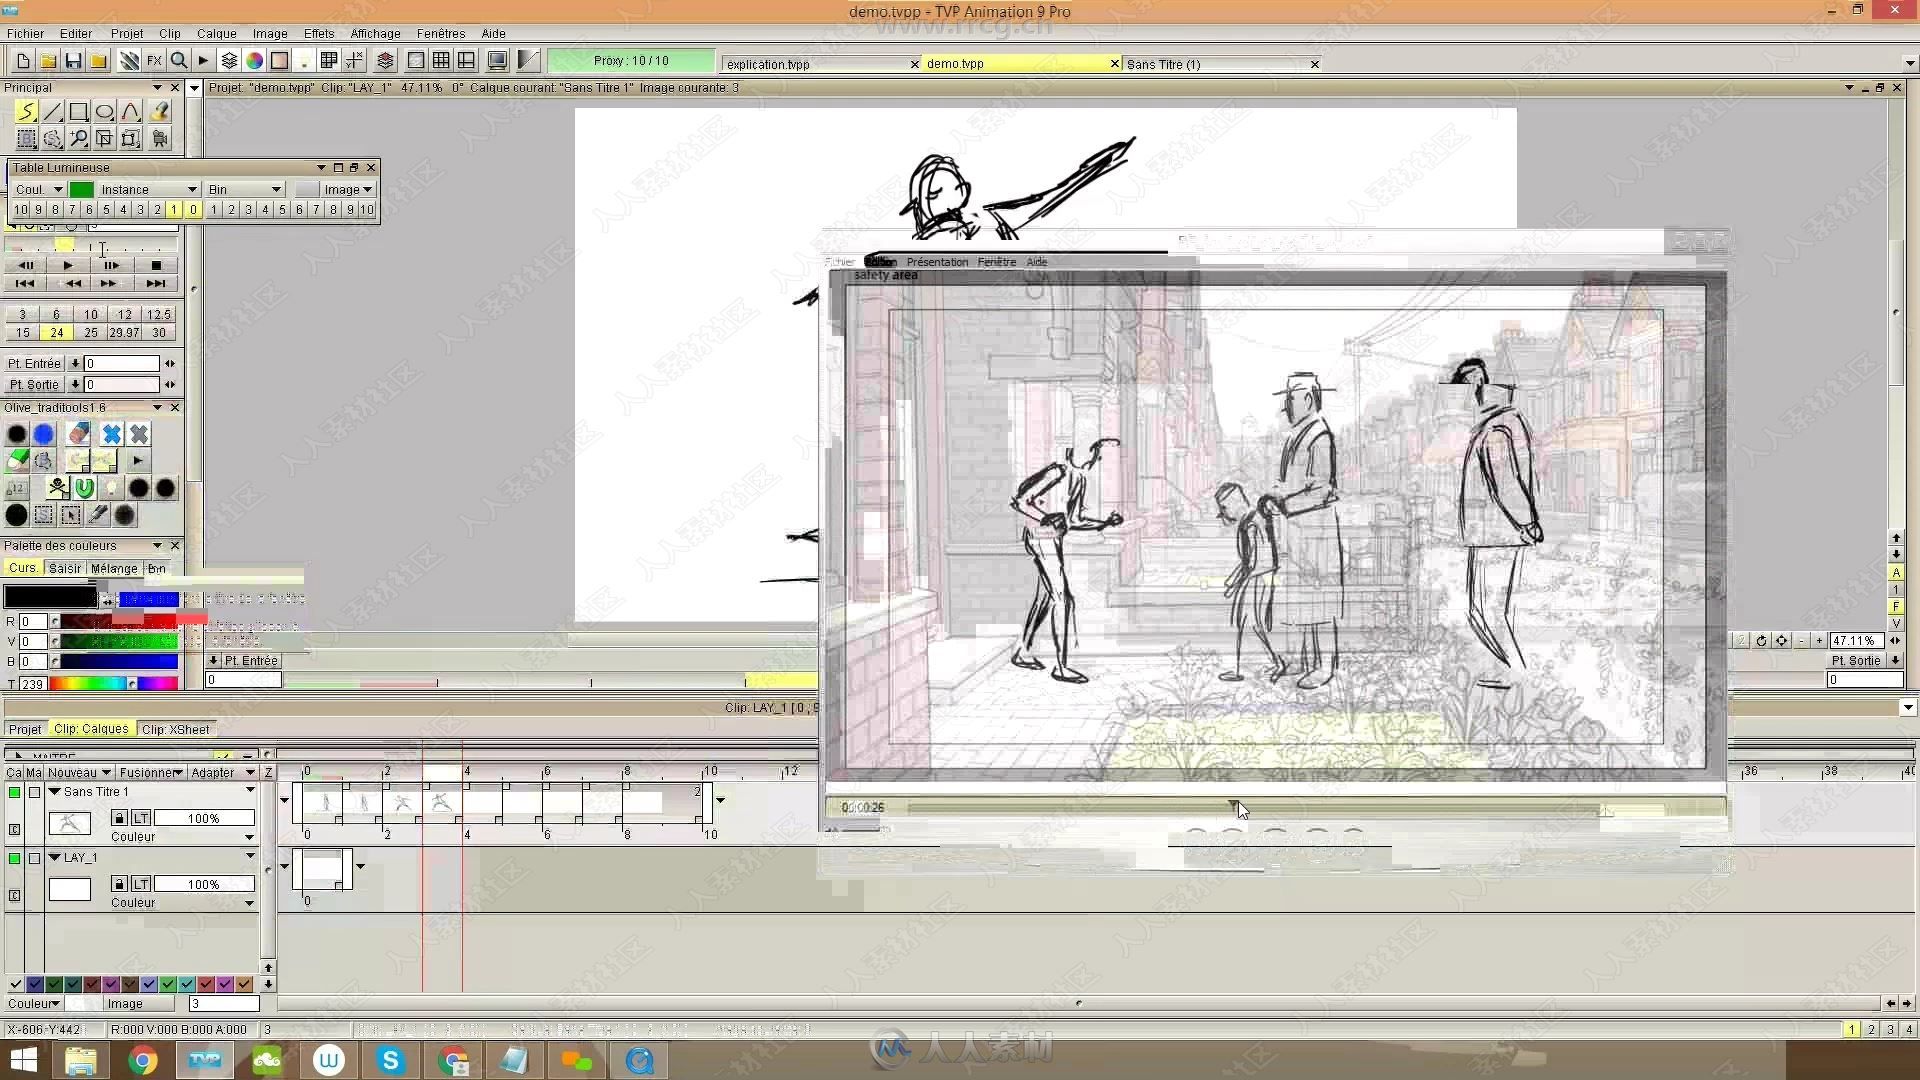Select the flood fill bucket tool
The width and height of the screenshot is (1920, 1080).
[158, 112]
